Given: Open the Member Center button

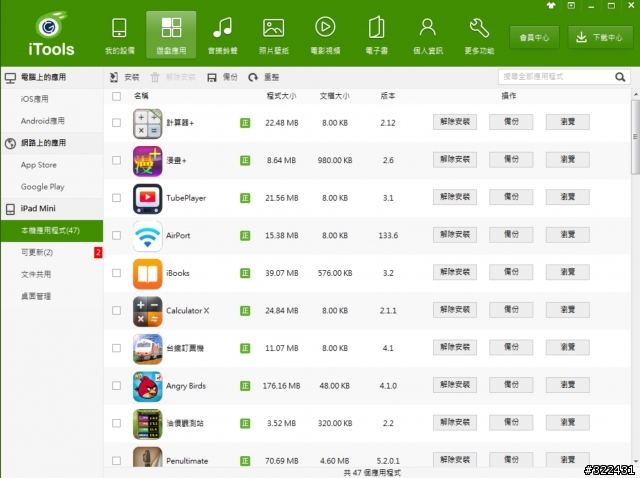Looking at the screenshot, I should pos(534,38).
